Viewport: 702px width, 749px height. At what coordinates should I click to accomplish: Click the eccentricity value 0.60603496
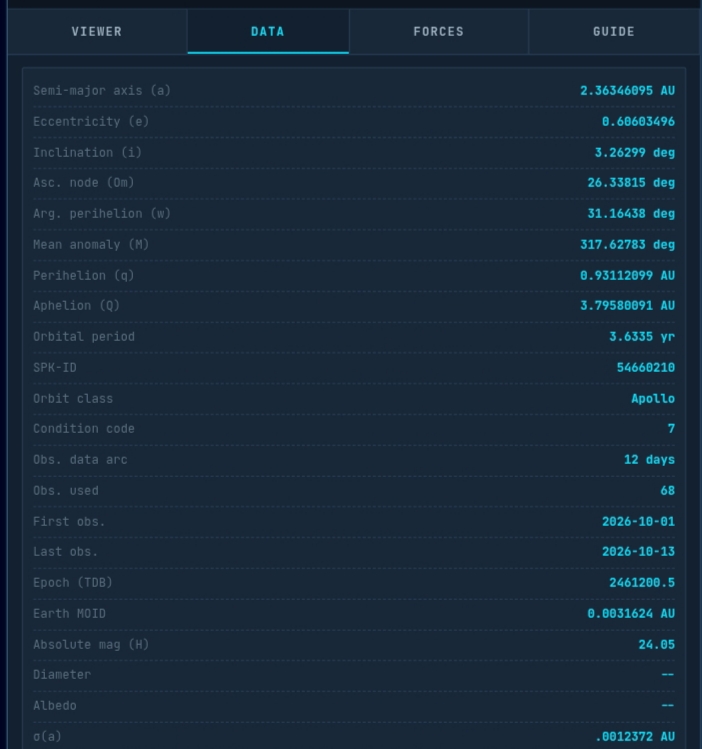(638, 122)
